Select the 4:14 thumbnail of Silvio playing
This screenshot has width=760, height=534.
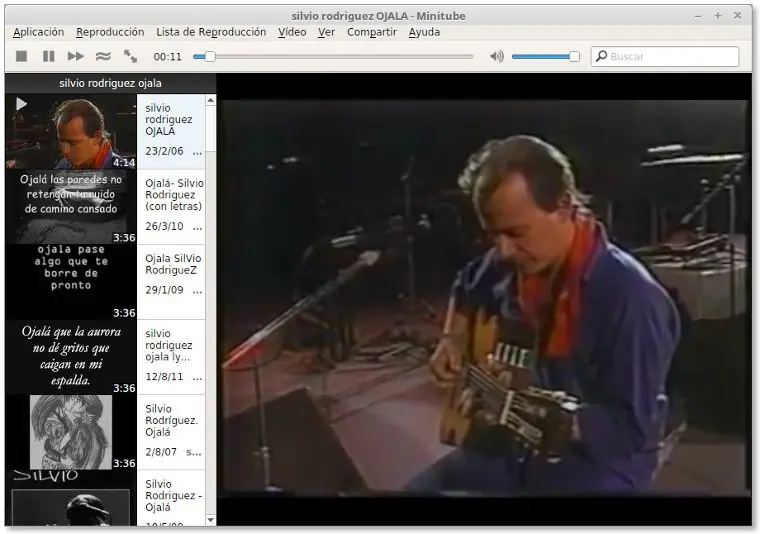point(71,131)
